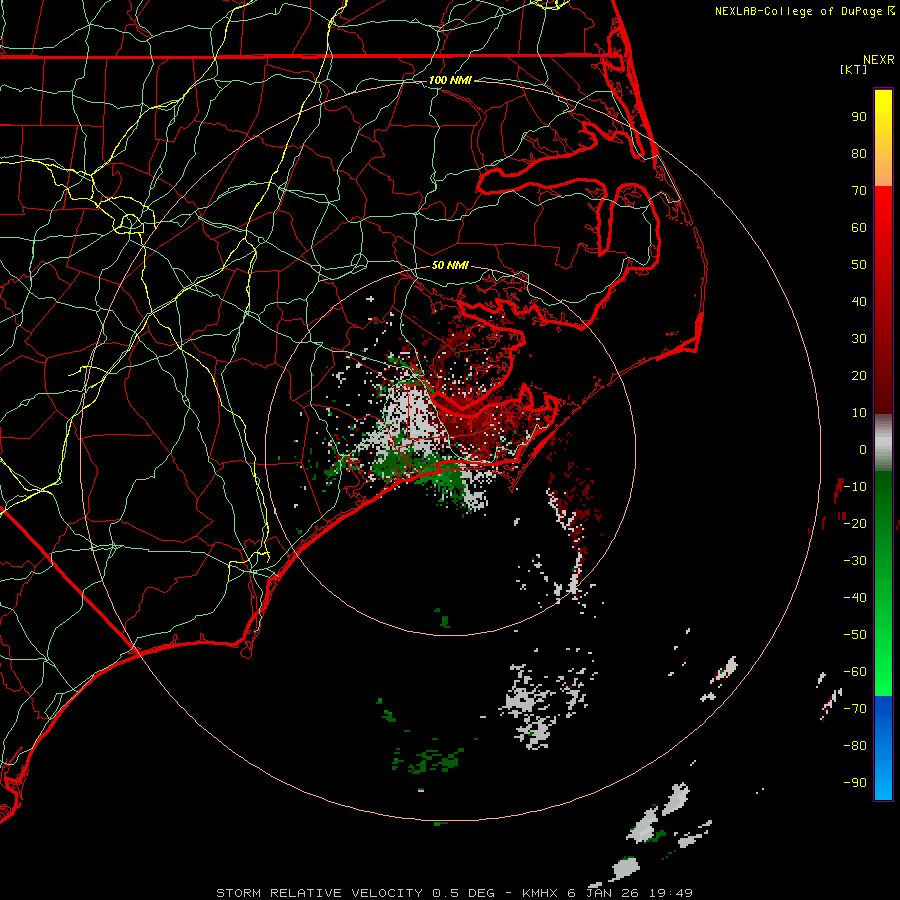Click the 90 value on the velocity scale
The height and width of the screenshot is (900, 900).
tap(859, 117)
